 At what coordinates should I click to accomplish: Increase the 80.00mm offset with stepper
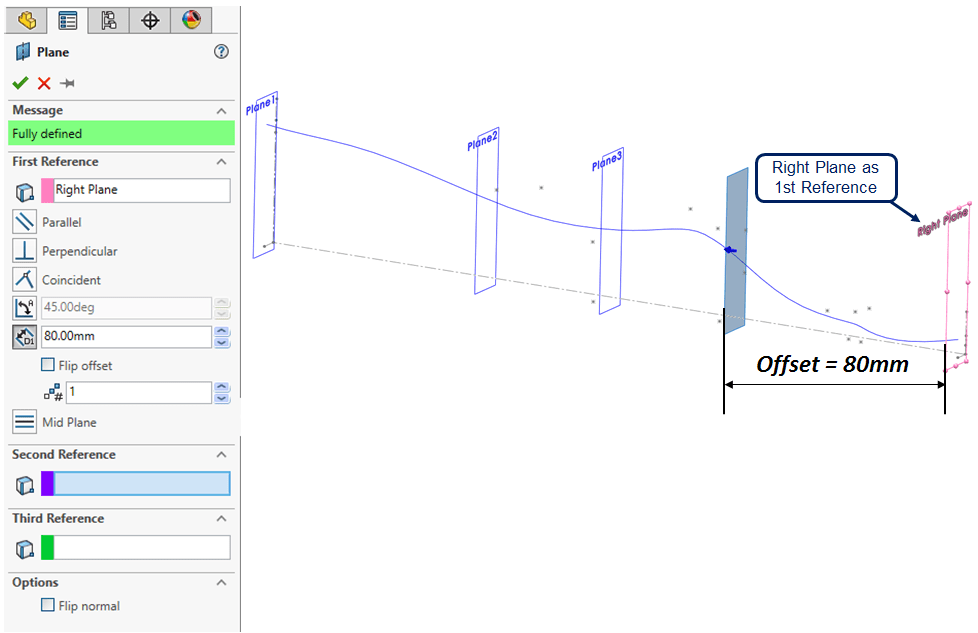pos(222,332)
